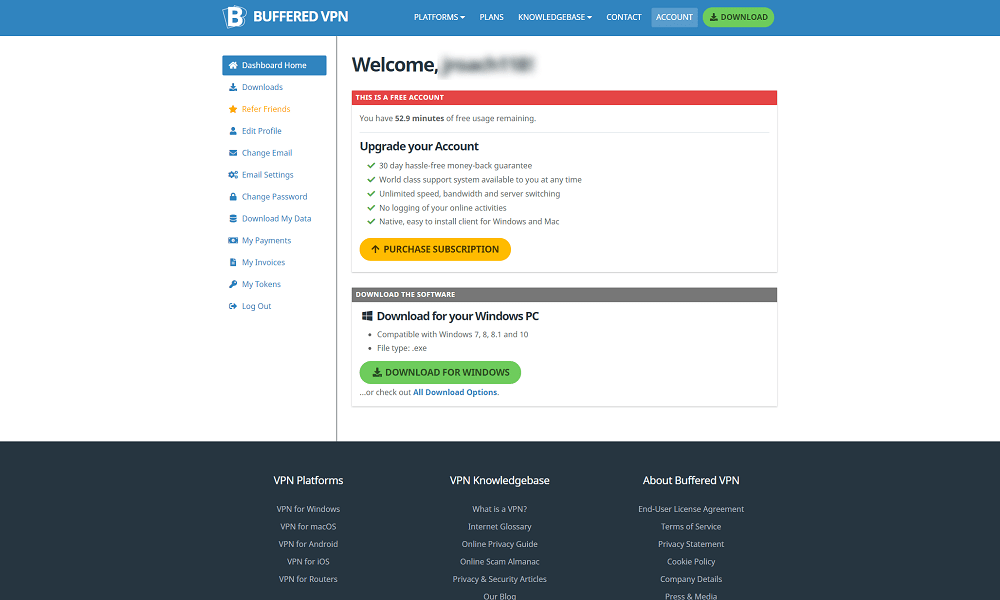Click the person icon beside Edit Profile

[233, 131]
